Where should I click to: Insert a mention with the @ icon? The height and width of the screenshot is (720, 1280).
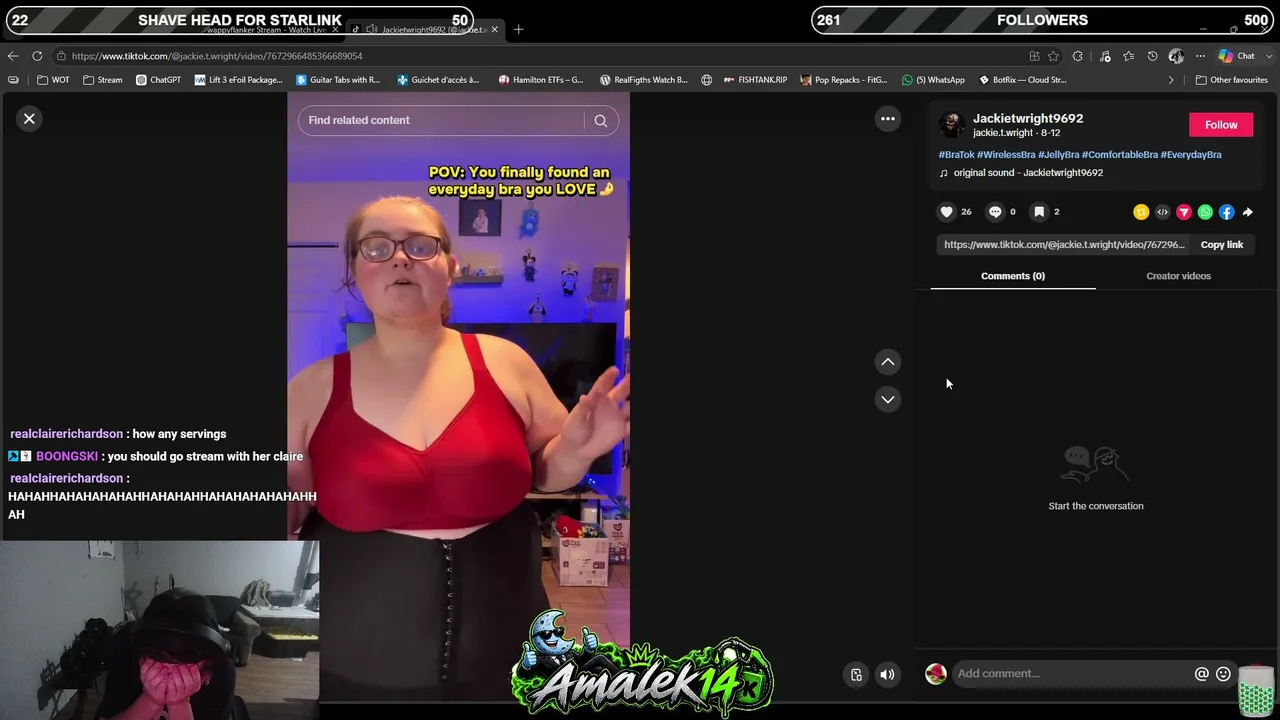[1202, 674]
